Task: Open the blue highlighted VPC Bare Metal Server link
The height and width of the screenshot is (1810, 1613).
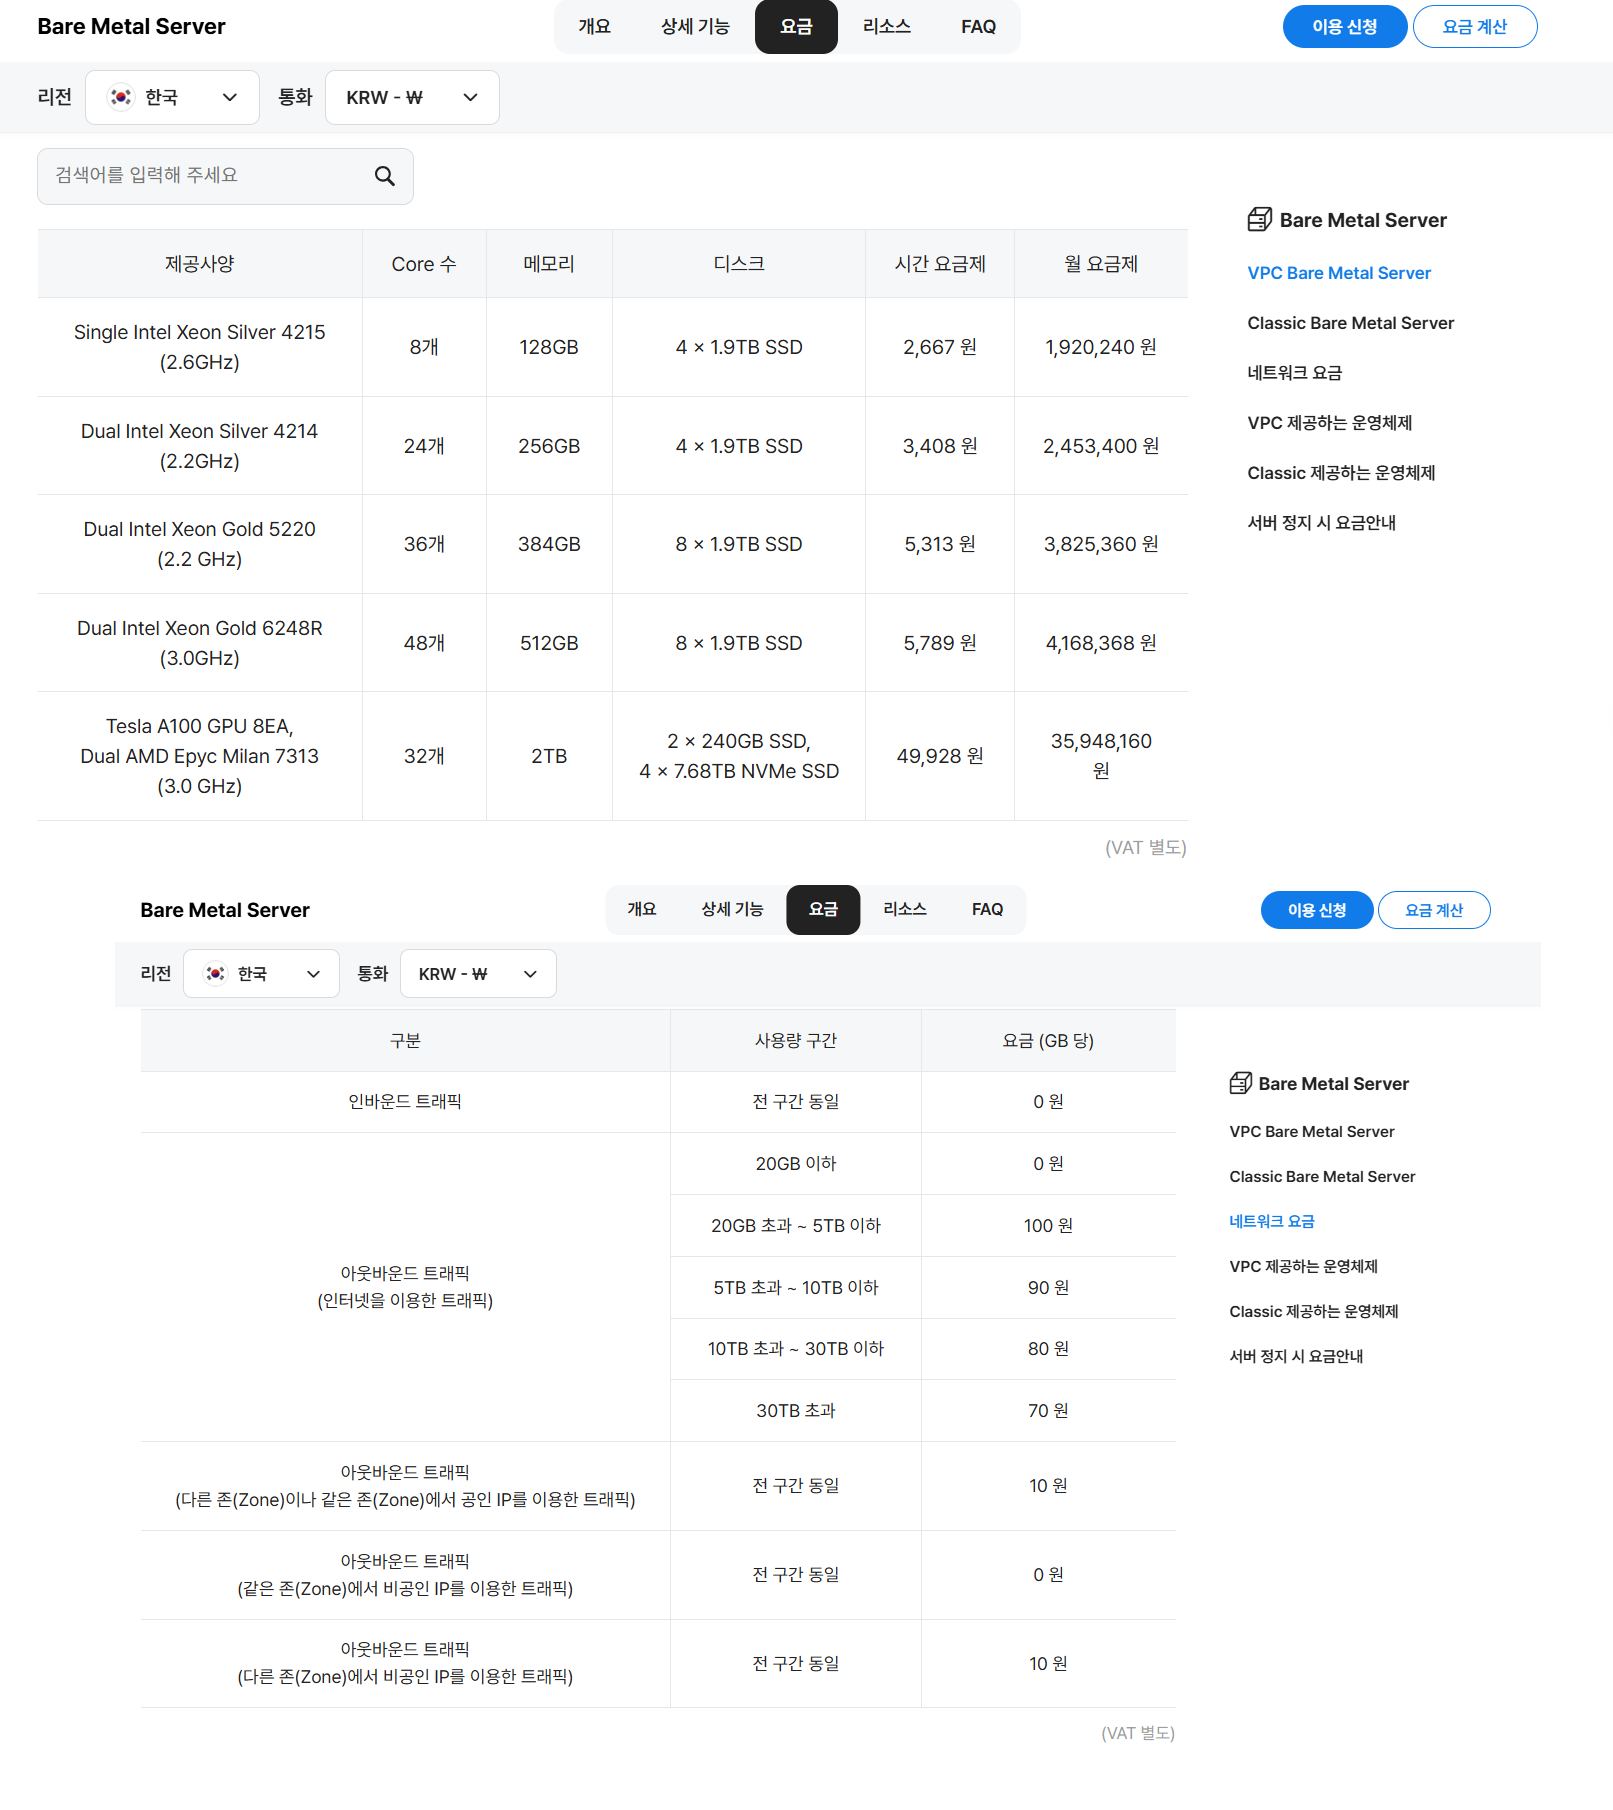Action: (x=1338, y=273)
